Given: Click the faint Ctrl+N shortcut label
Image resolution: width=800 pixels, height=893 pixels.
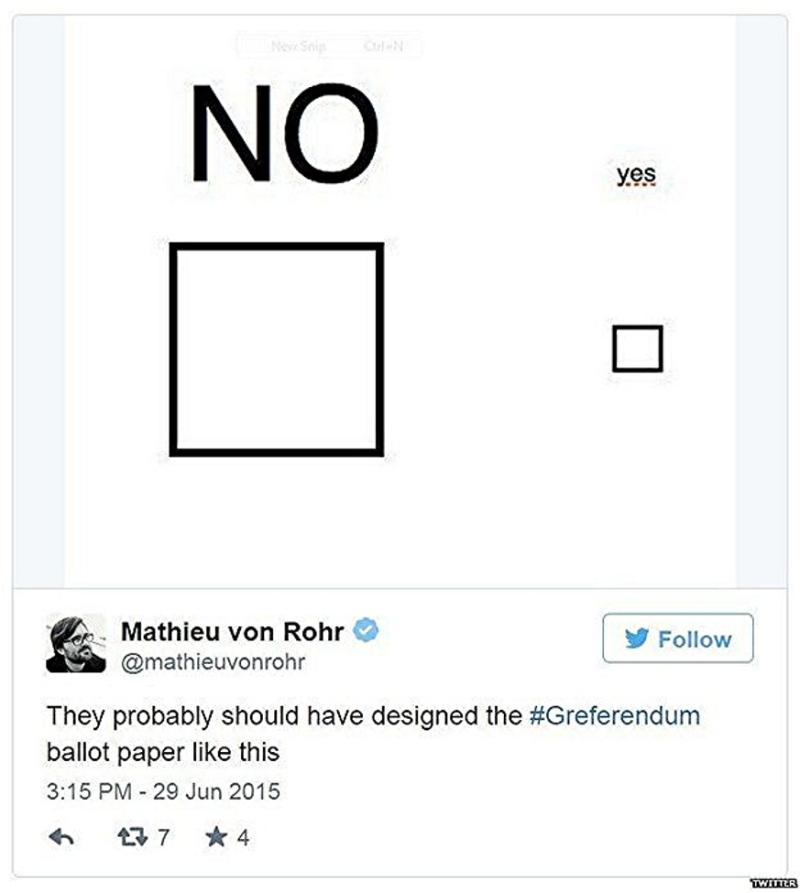Looking at the screenshot, I should (x=384, y=46).
